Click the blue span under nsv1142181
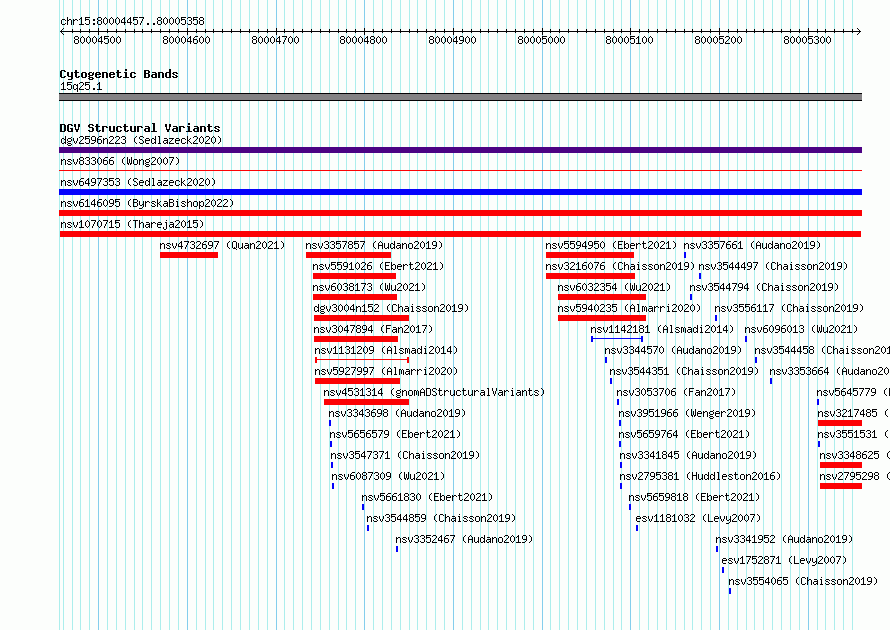 (x=617, y=339)
